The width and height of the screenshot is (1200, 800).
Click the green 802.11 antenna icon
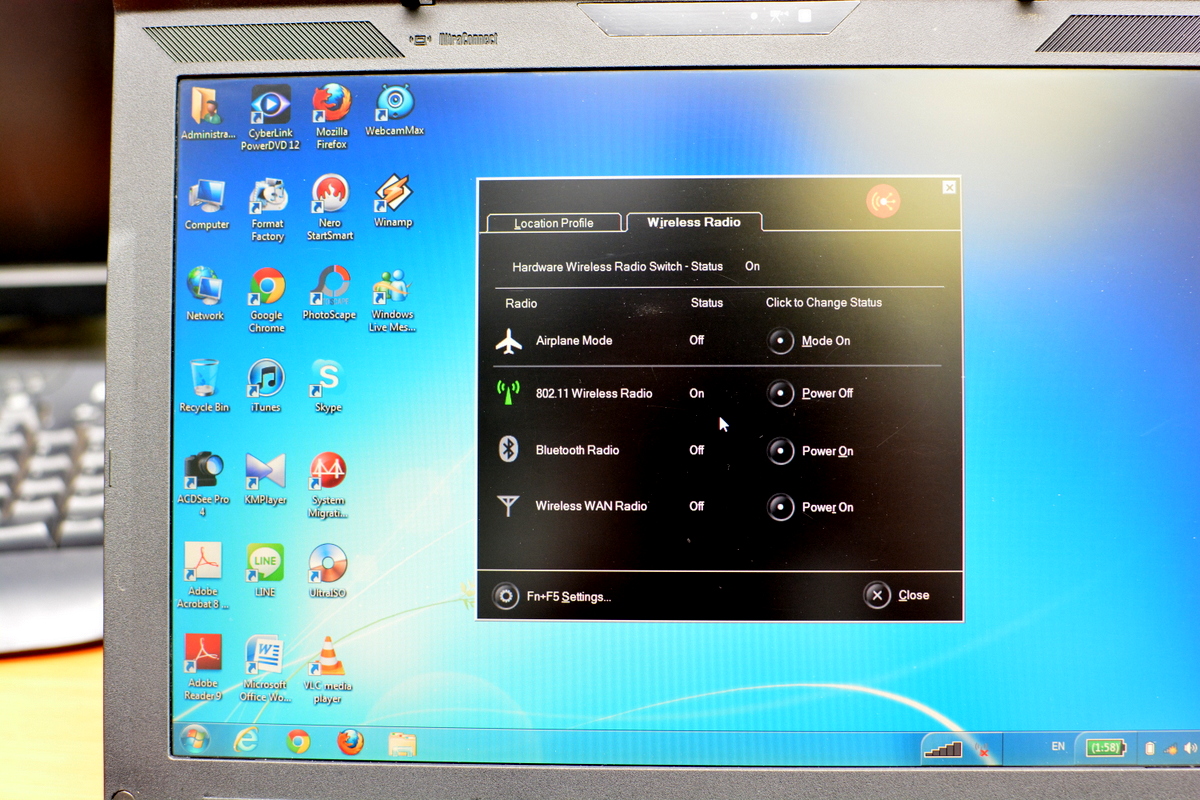(509, 393)
